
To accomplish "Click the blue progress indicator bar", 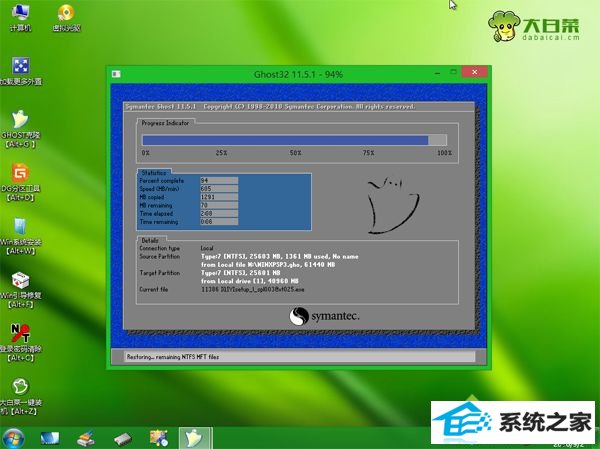I will tap(294, 140).
